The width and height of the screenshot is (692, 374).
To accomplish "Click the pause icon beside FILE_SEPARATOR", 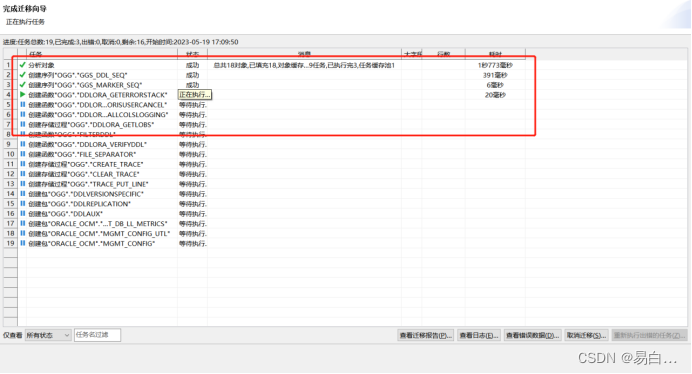I will click(x=23, y=154).
